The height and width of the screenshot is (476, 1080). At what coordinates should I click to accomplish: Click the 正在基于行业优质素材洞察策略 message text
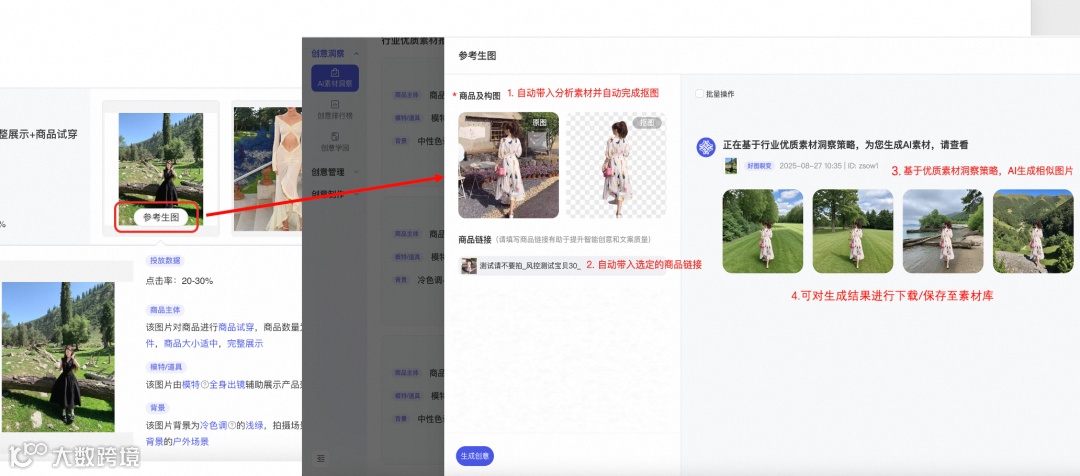(844, 145)
